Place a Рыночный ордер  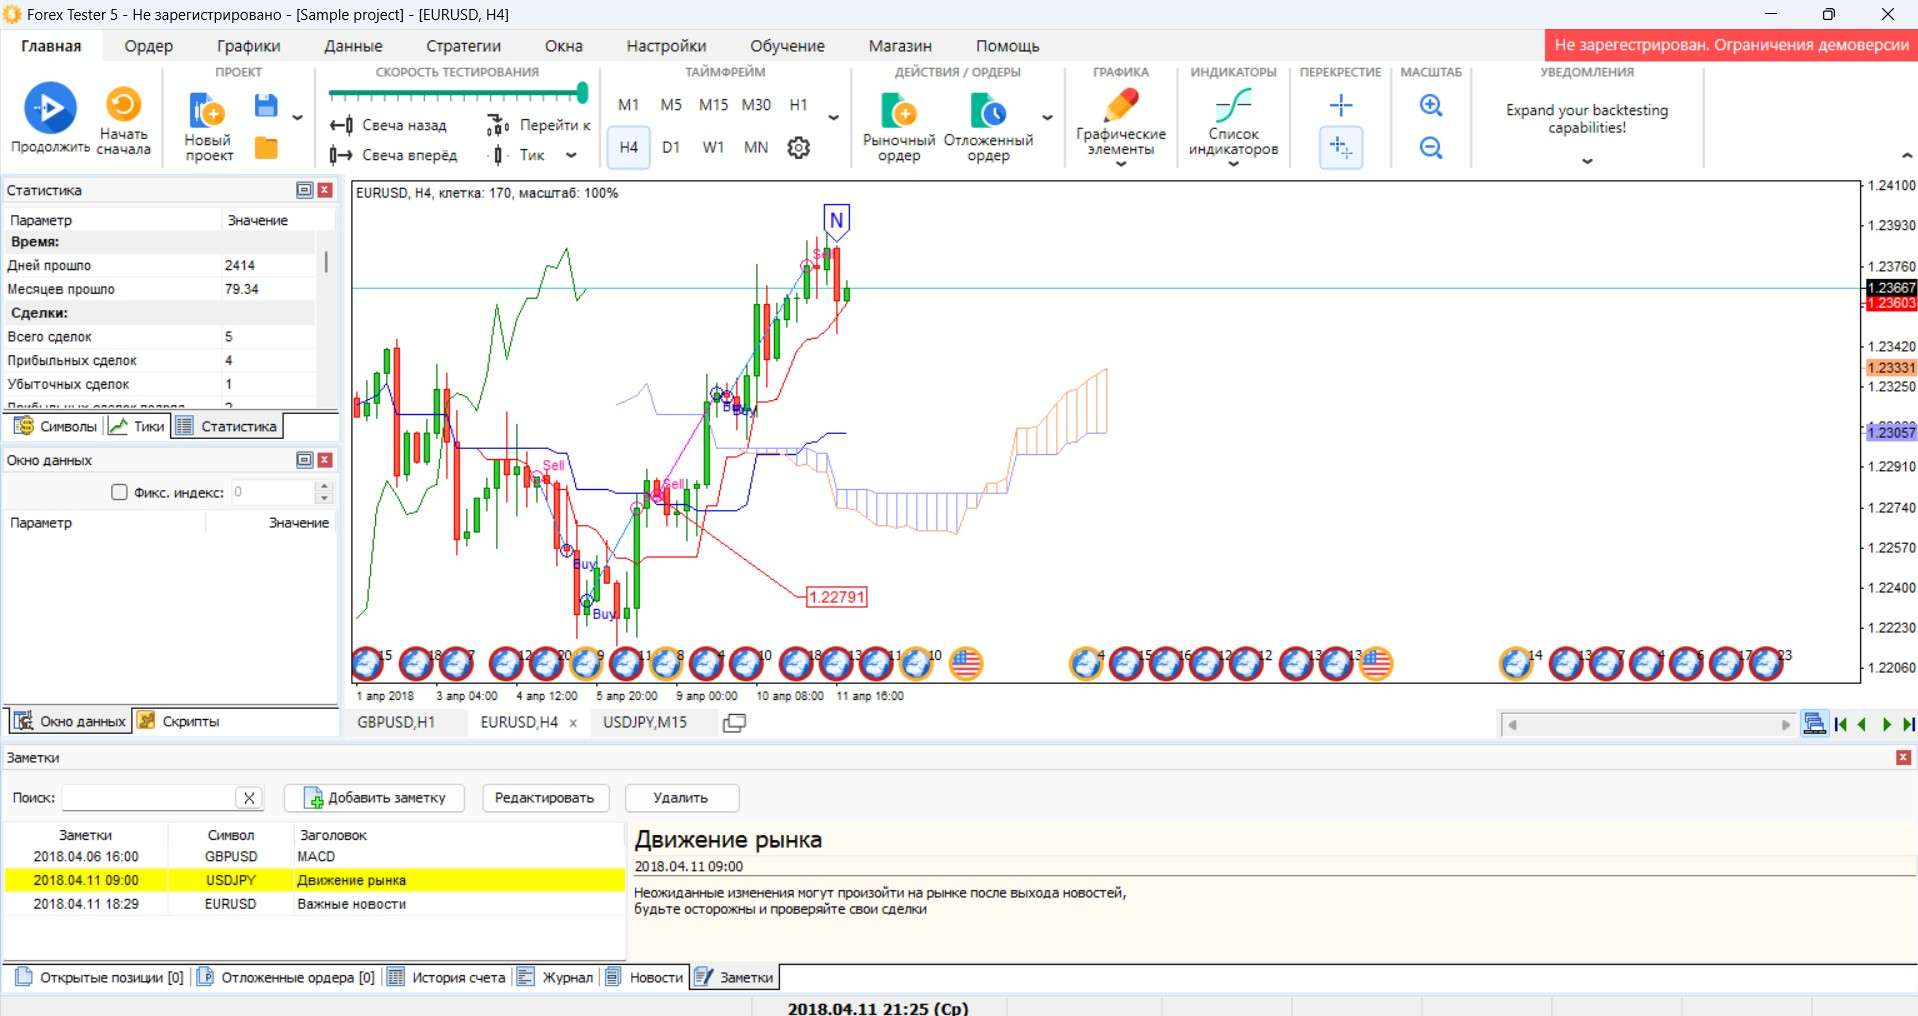point(899,127)
